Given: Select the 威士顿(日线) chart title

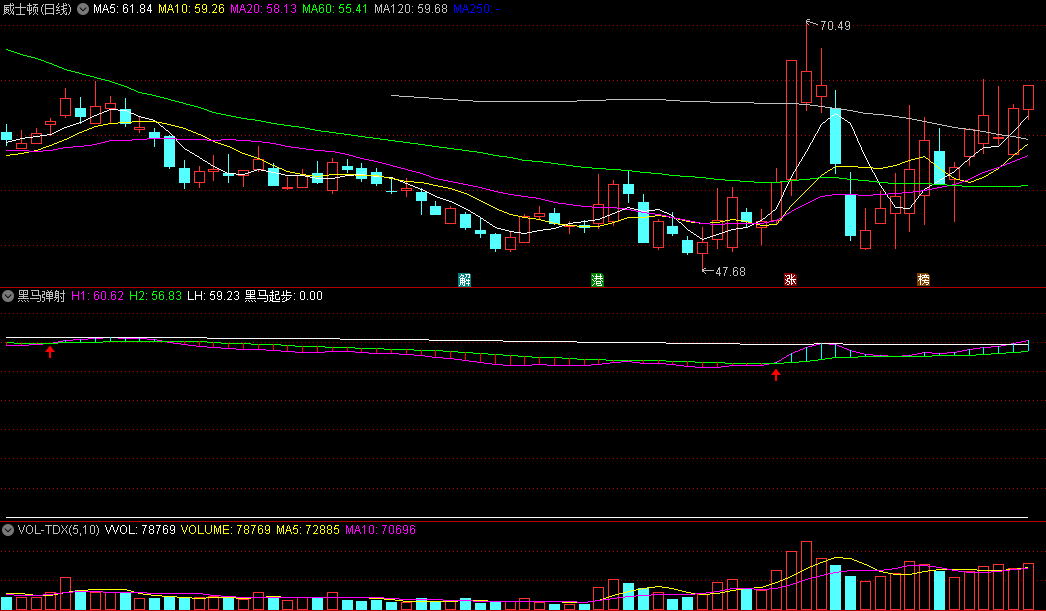Looking at the screenshot, I should tap(37, 9).
